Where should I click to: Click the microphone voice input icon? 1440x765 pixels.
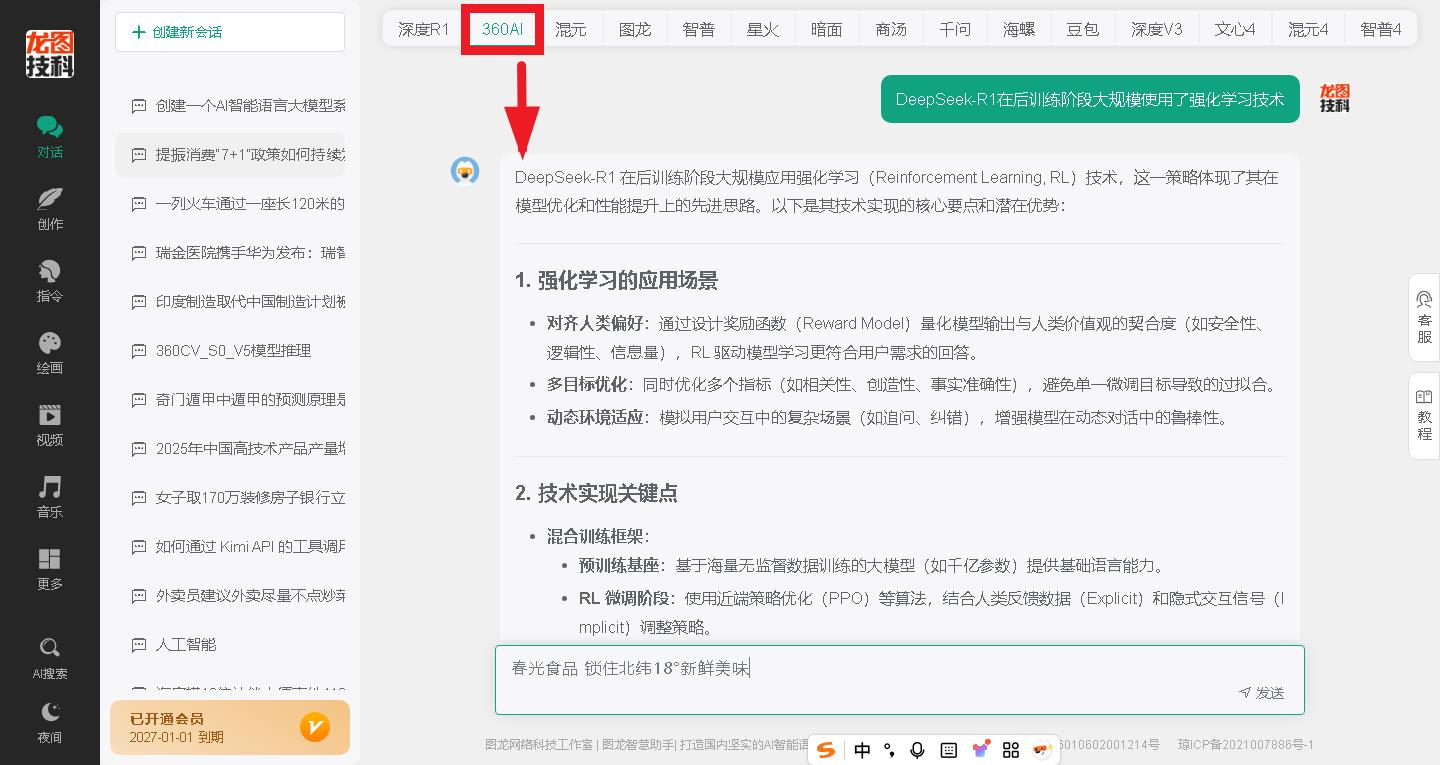(x=917, y=750)
